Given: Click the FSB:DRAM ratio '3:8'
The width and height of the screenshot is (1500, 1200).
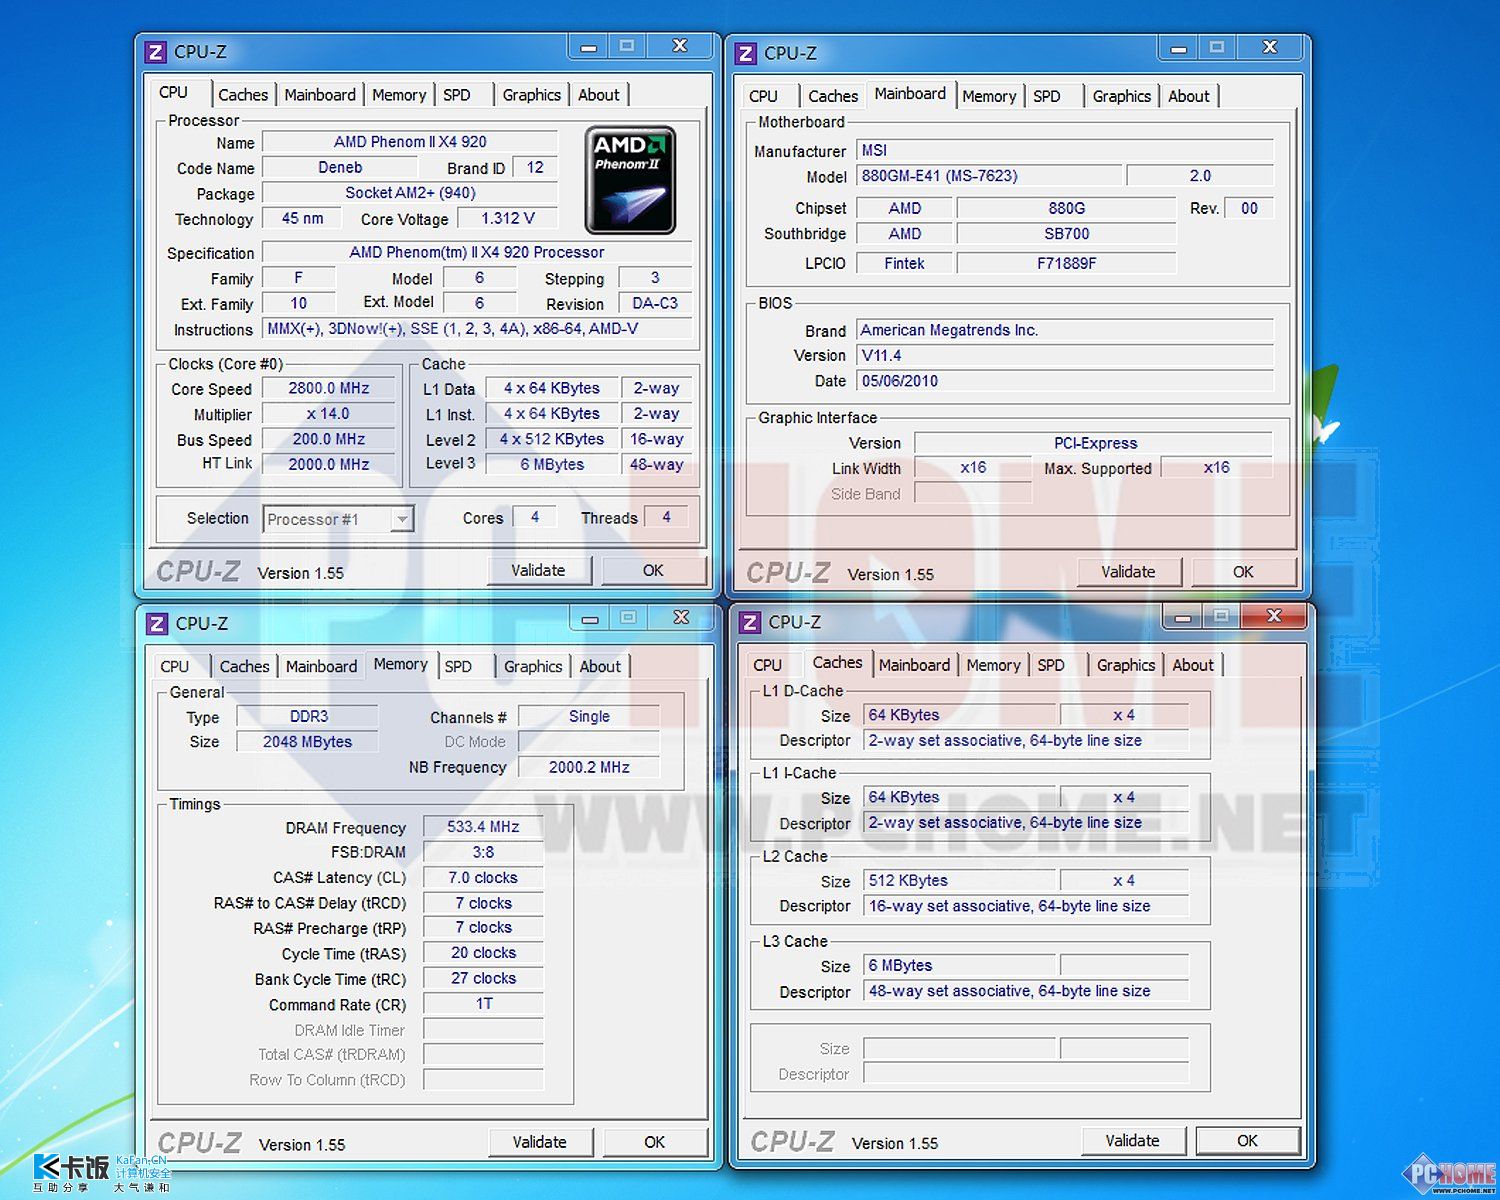Looking at the screenshot, I should click(483, 852).
